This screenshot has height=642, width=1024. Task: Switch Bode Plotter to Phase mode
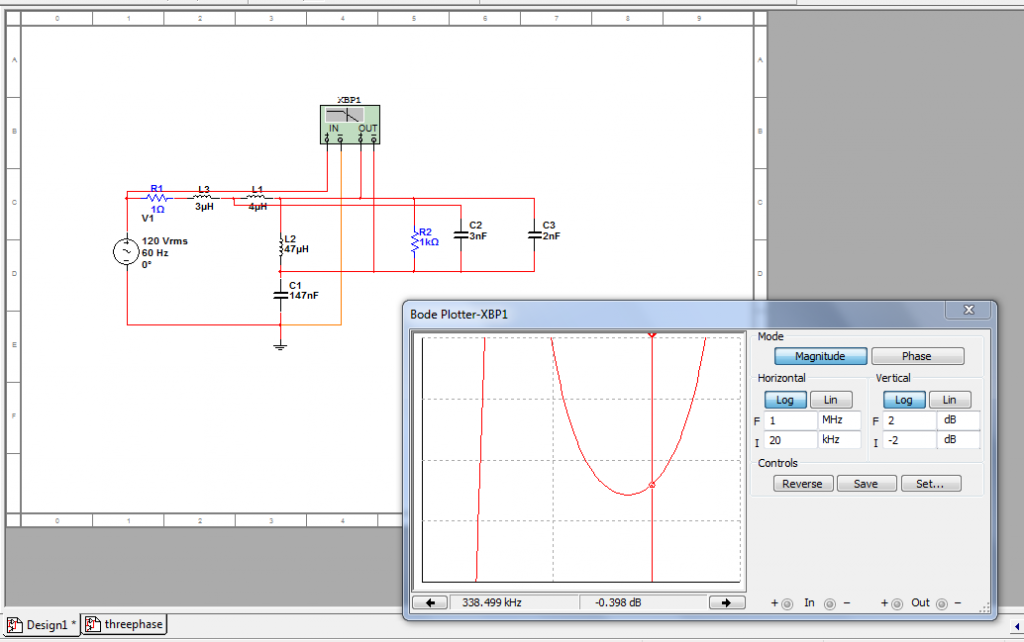(x=917, y=356)
